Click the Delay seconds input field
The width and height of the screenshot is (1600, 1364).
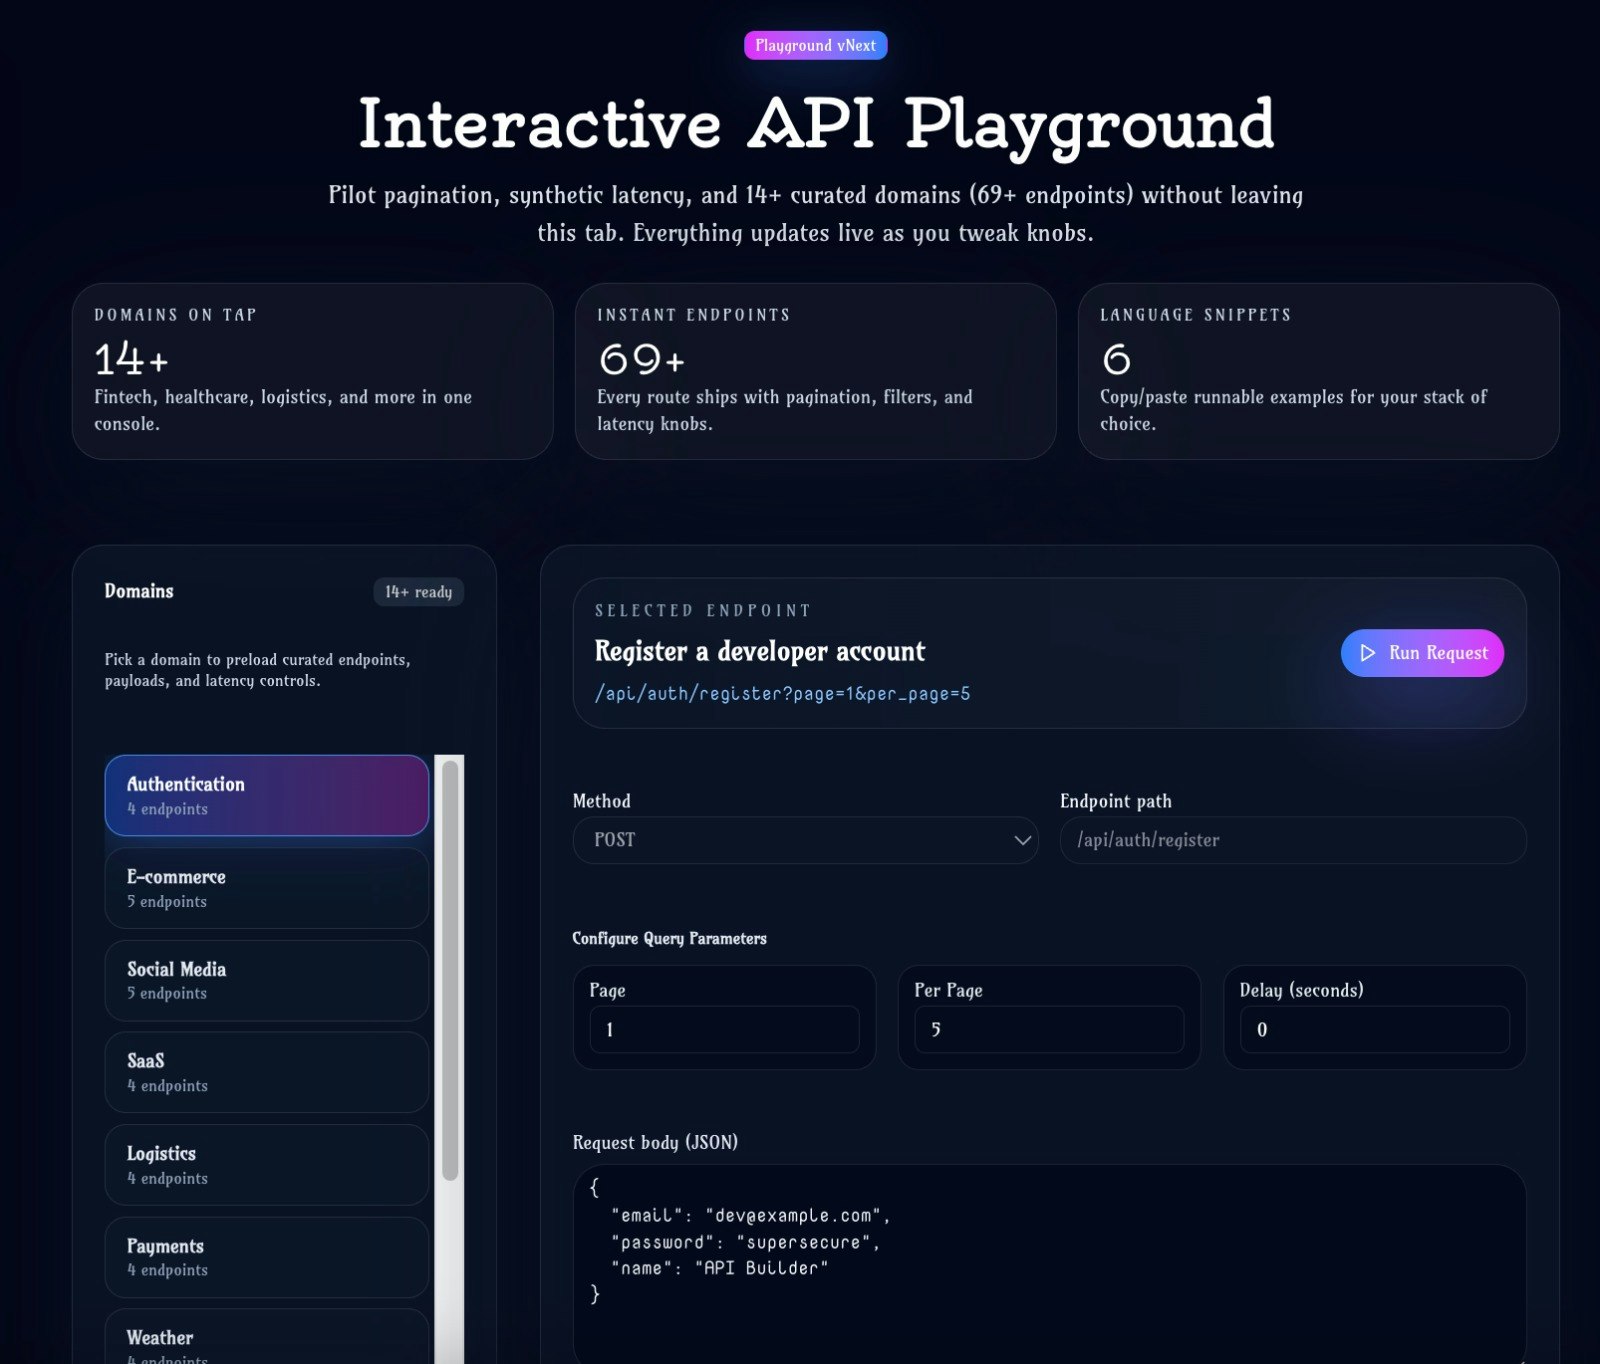(1373, 1029)
